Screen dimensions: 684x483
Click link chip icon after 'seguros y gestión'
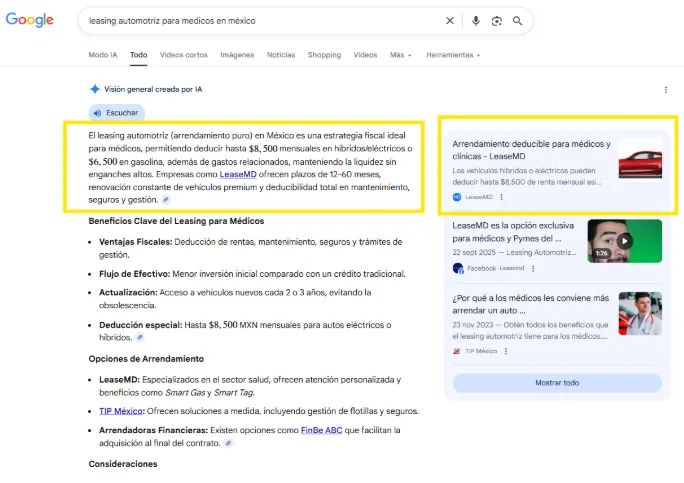coord(166,200)
